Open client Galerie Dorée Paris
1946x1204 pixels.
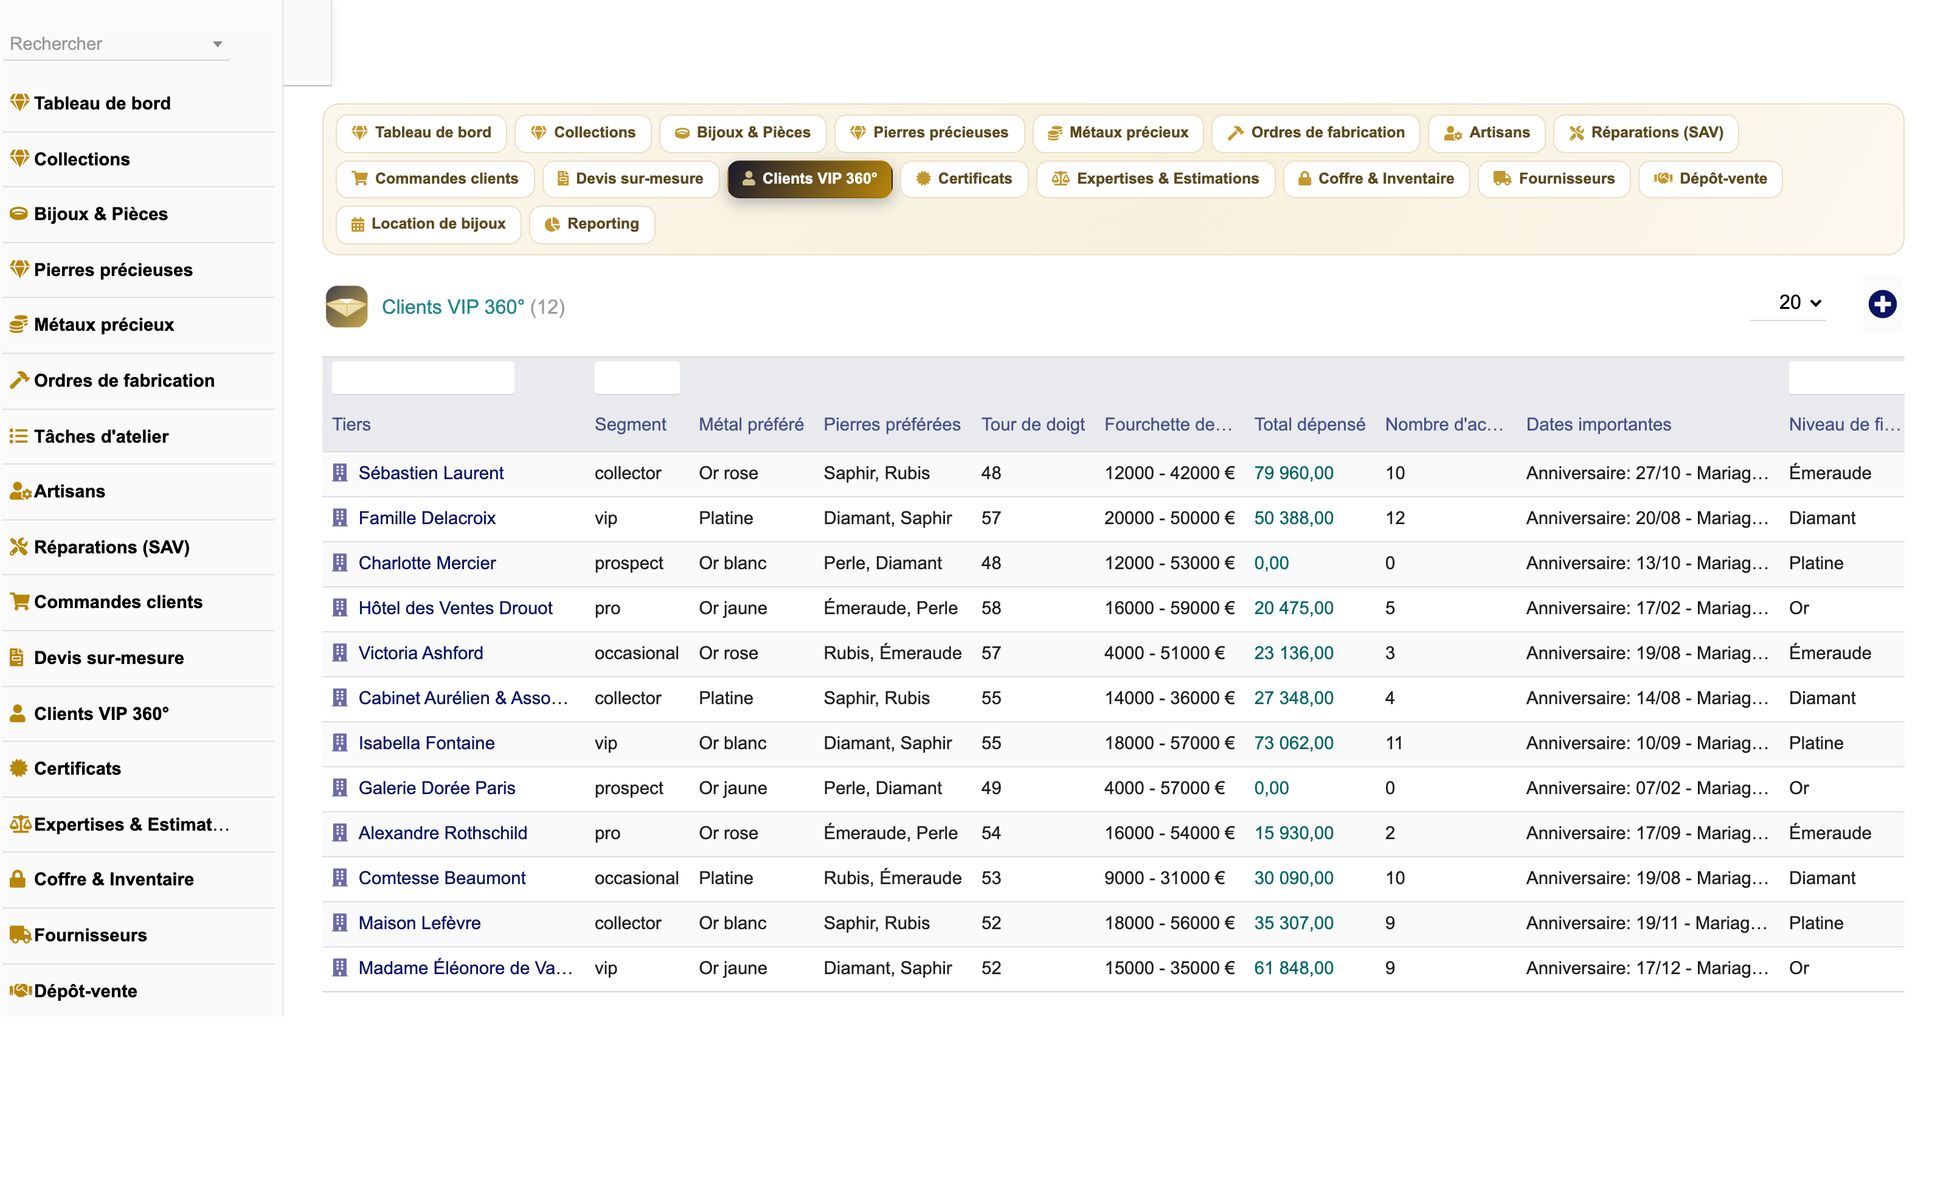click(437, 788)
